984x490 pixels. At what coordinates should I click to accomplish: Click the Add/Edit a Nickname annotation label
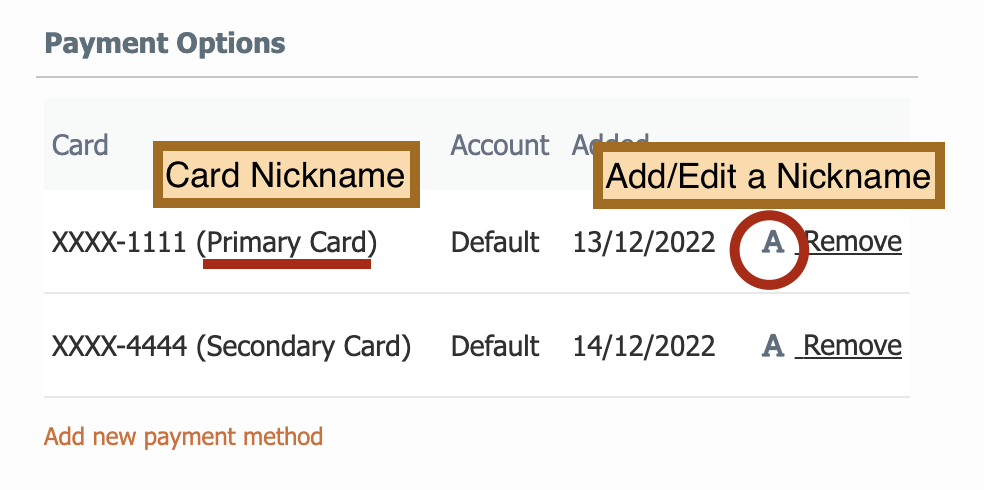[768, 176]
